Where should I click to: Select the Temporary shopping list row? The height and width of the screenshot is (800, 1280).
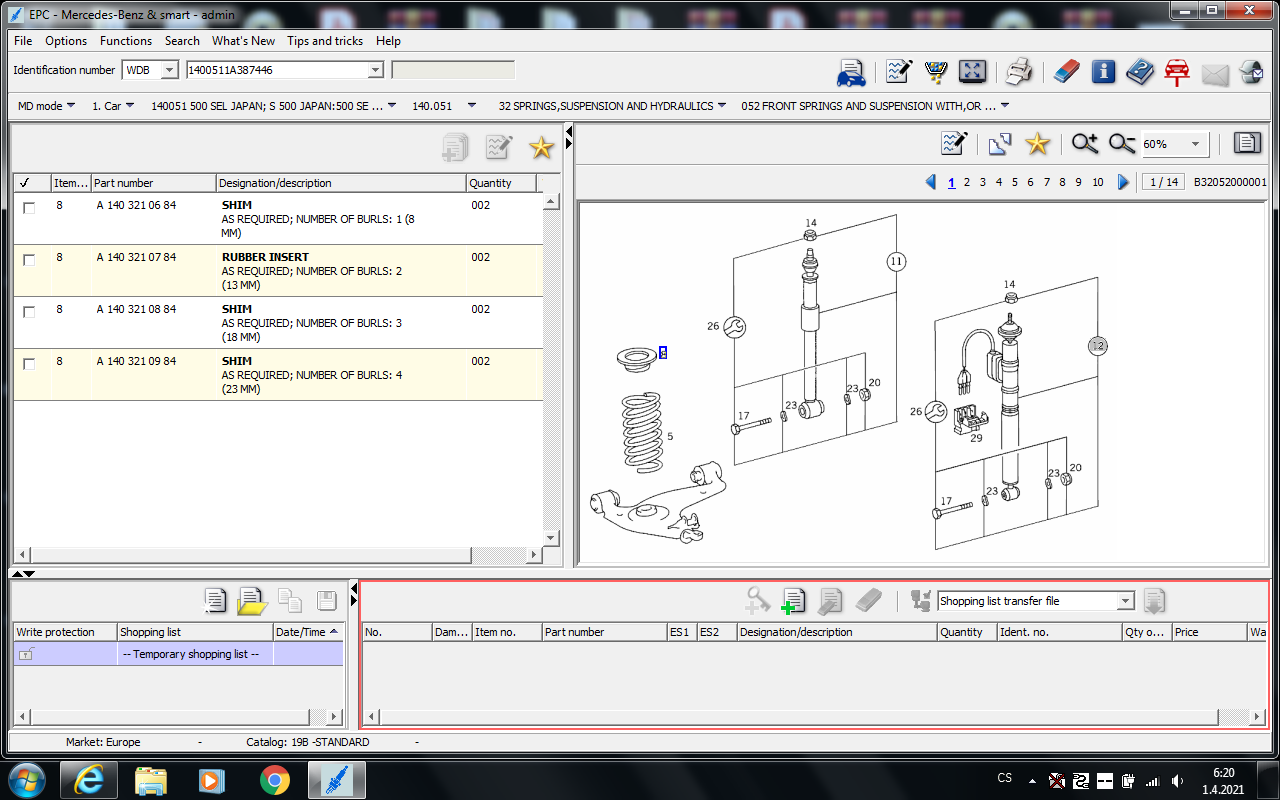click(178, 654)
